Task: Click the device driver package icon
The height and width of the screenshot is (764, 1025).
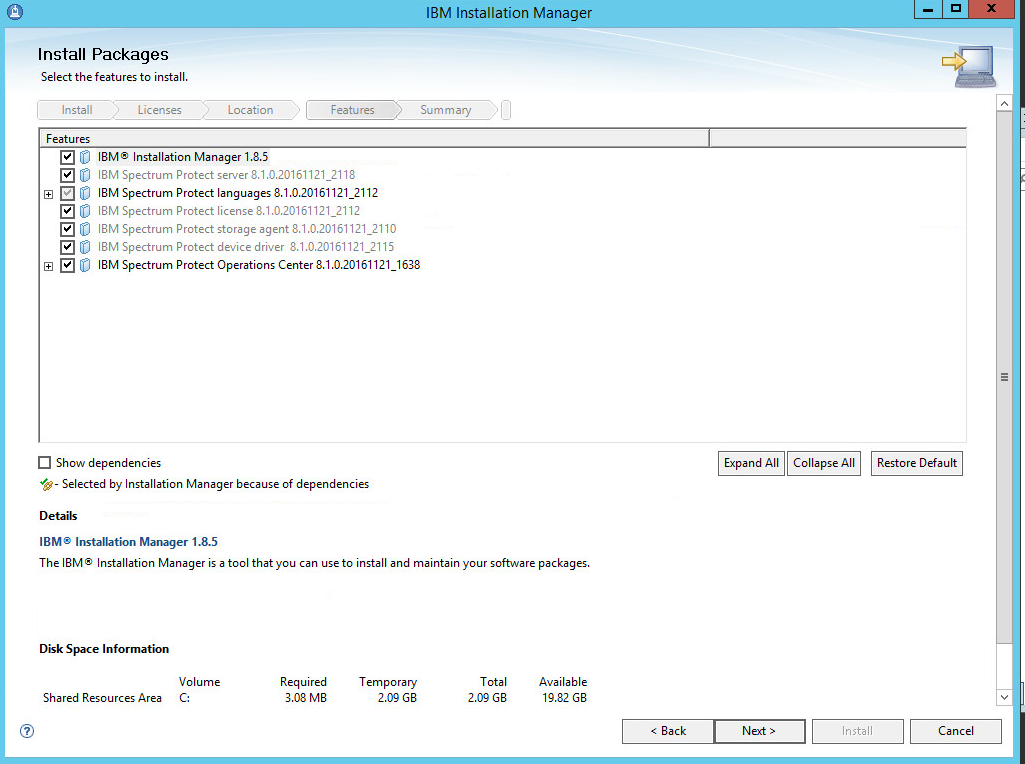Action: [x=85, y=247]
